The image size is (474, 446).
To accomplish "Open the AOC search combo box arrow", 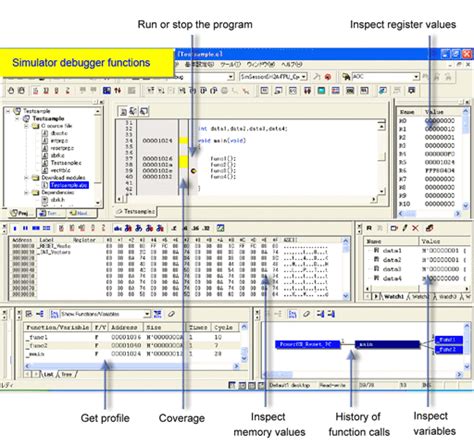I will [416, 77].
